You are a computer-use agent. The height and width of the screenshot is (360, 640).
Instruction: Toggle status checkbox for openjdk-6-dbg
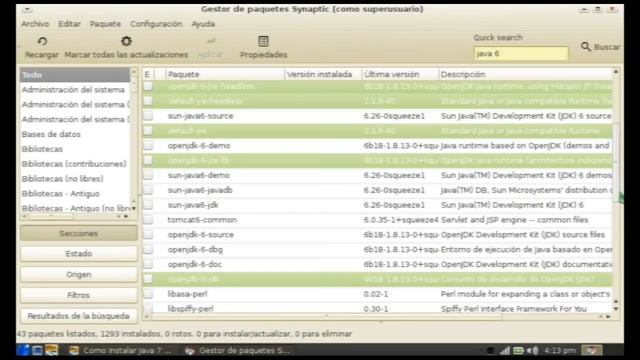(x=148, y=249)
